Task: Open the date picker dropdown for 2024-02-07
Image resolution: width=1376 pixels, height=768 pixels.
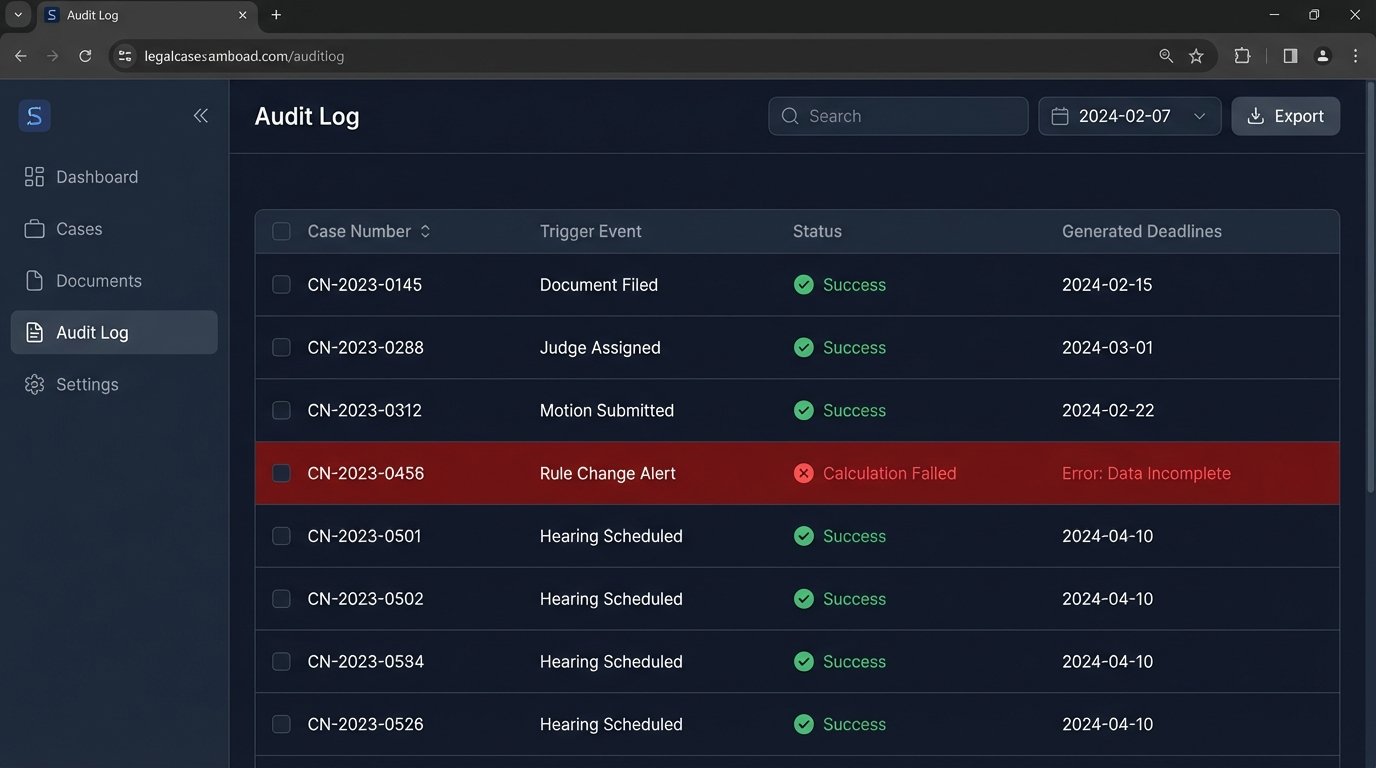Action: click(x=1199, y=116)
